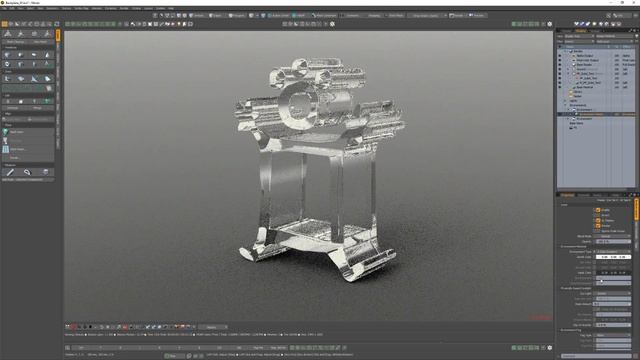Toggle visibility of Final Color Output layer

coord(560,60)
